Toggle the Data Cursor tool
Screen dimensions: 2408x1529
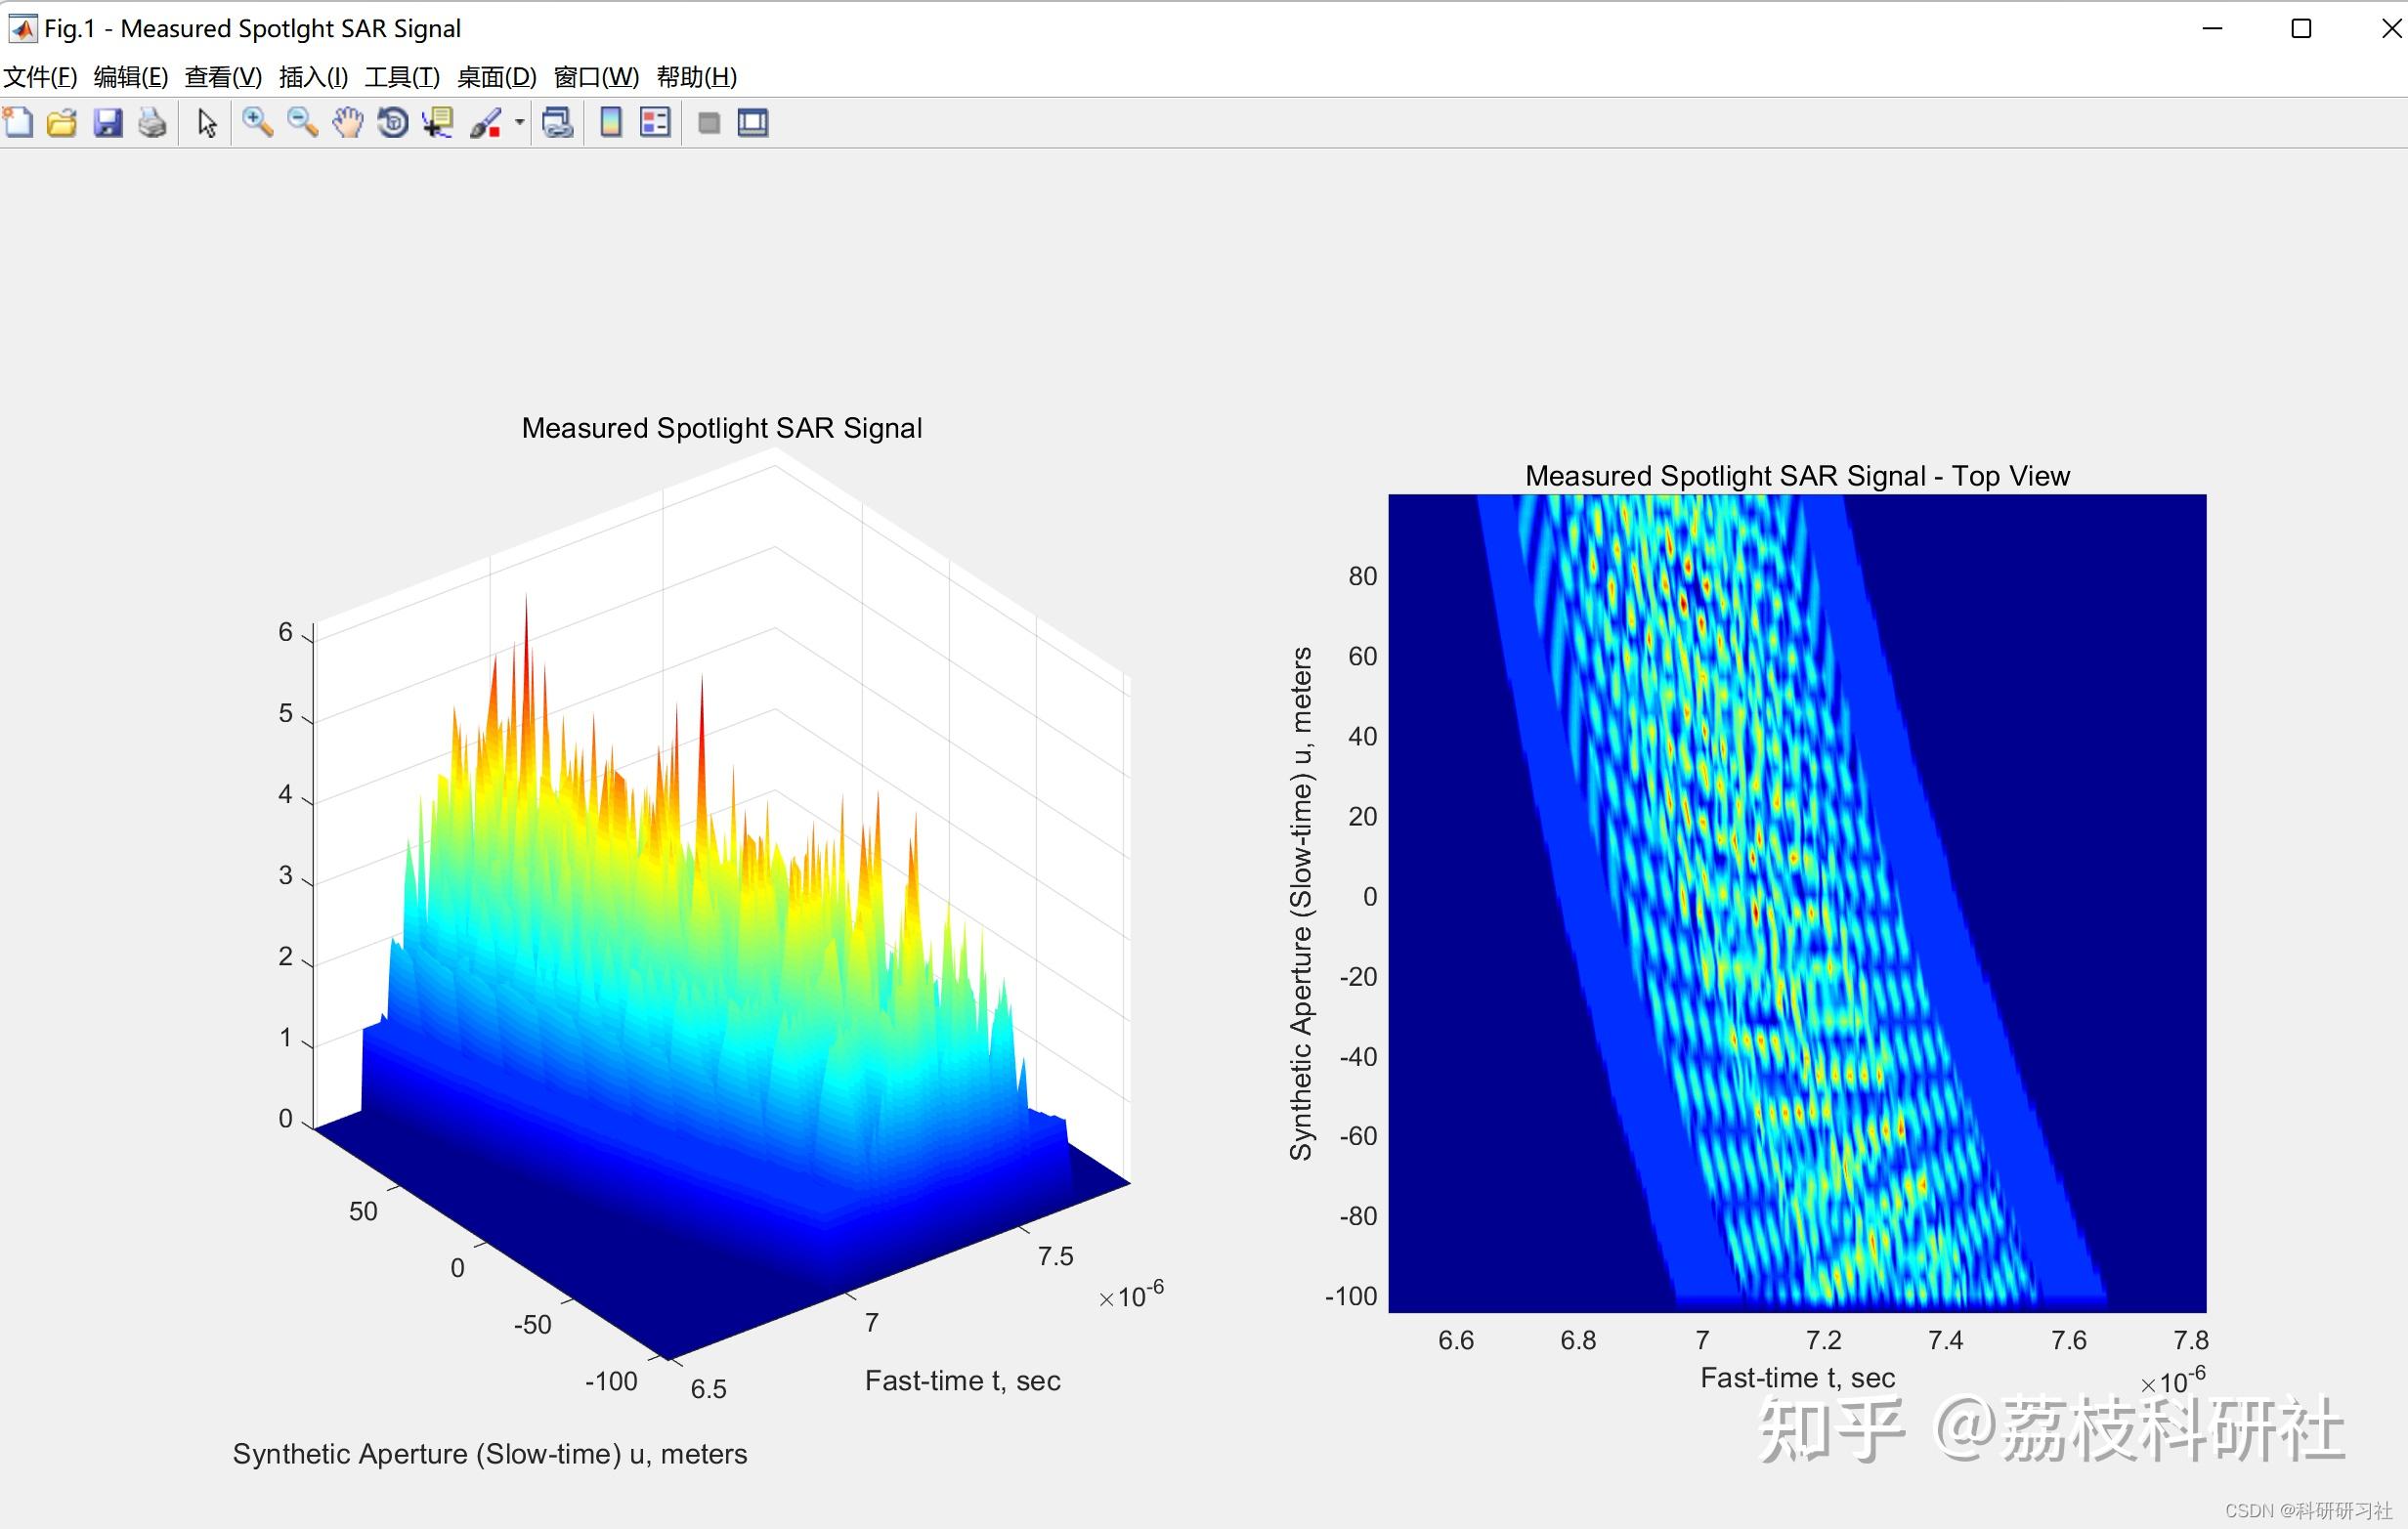click(x=438, y=123)
